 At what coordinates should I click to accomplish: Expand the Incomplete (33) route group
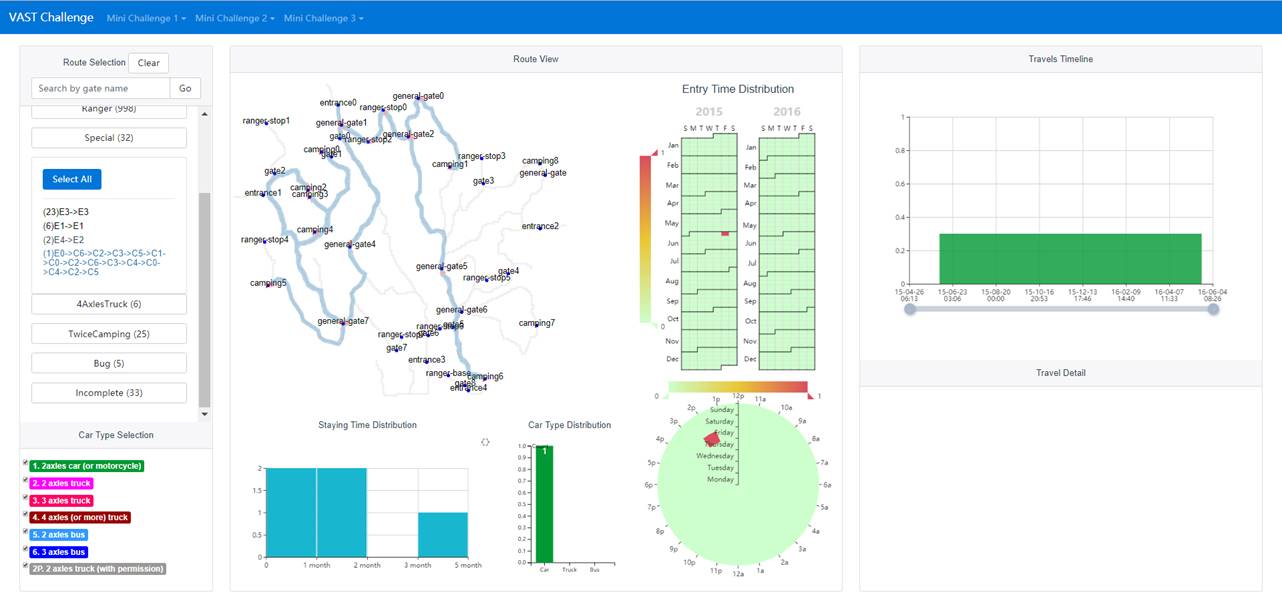point(109,393)
